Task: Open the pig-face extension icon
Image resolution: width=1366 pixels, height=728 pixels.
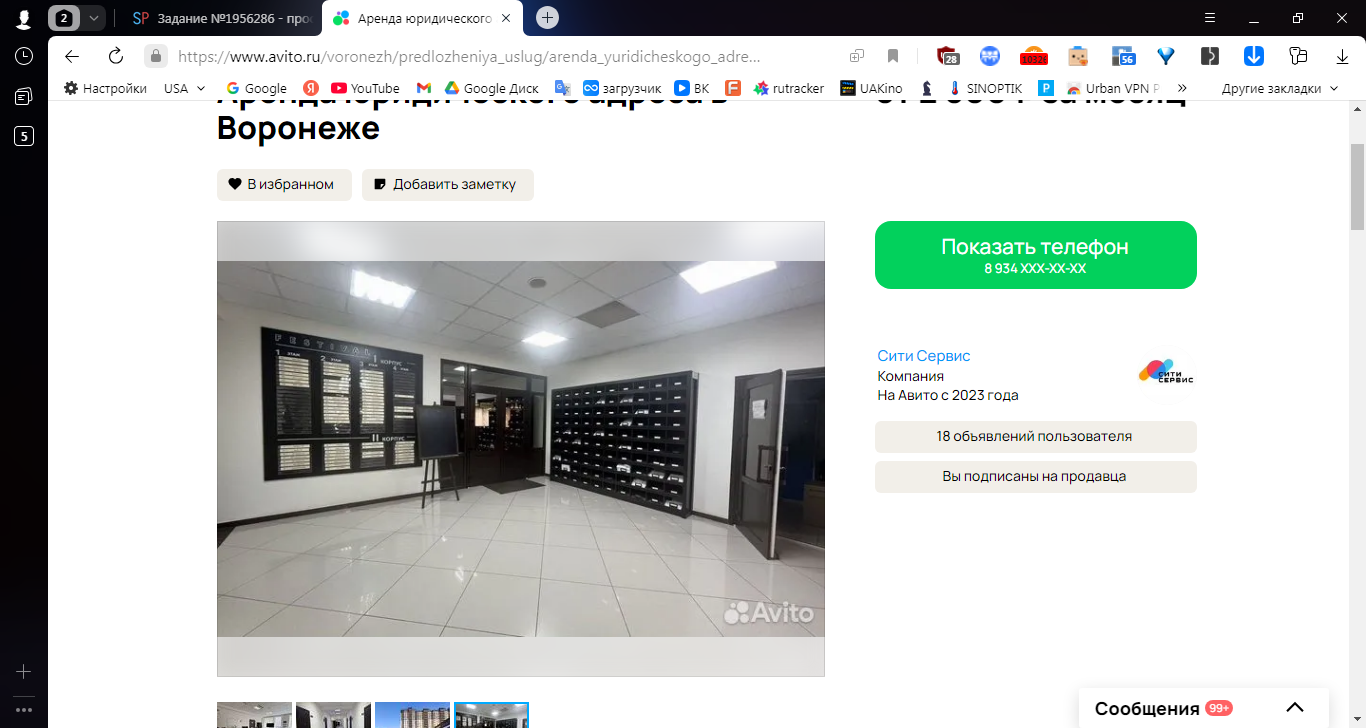Action: point(1078,56)
